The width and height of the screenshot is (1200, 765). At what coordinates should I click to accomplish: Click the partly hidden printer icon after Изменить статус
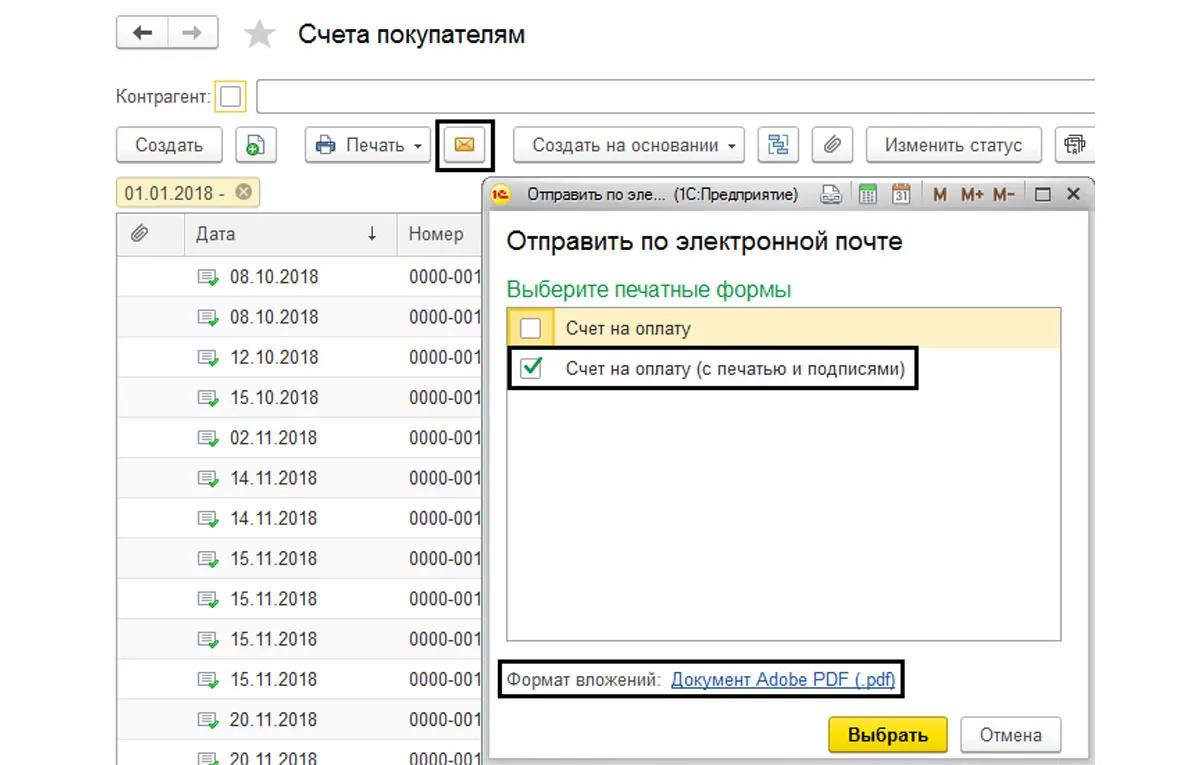tap(1076, 145)
